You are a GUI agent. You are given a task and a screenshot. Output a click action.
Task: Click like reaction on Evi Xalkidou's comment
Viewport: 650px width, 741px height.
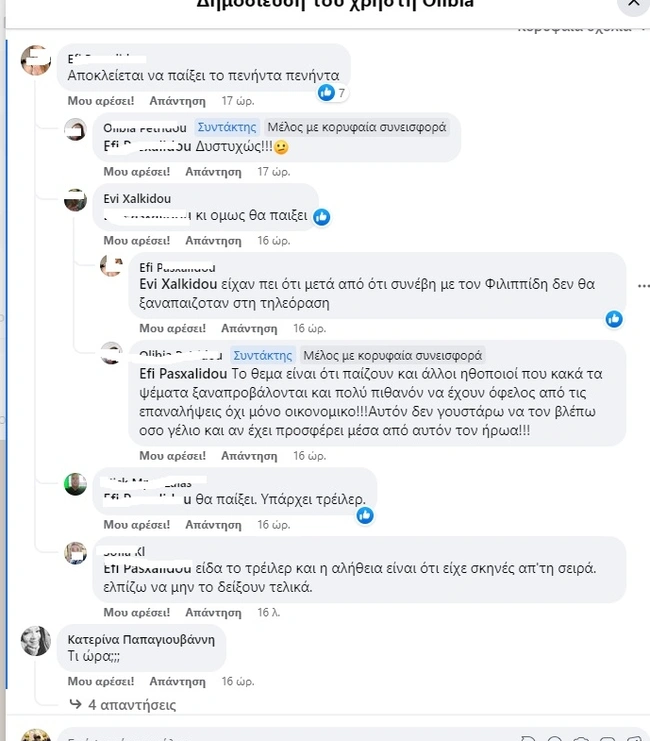(322, 217)
